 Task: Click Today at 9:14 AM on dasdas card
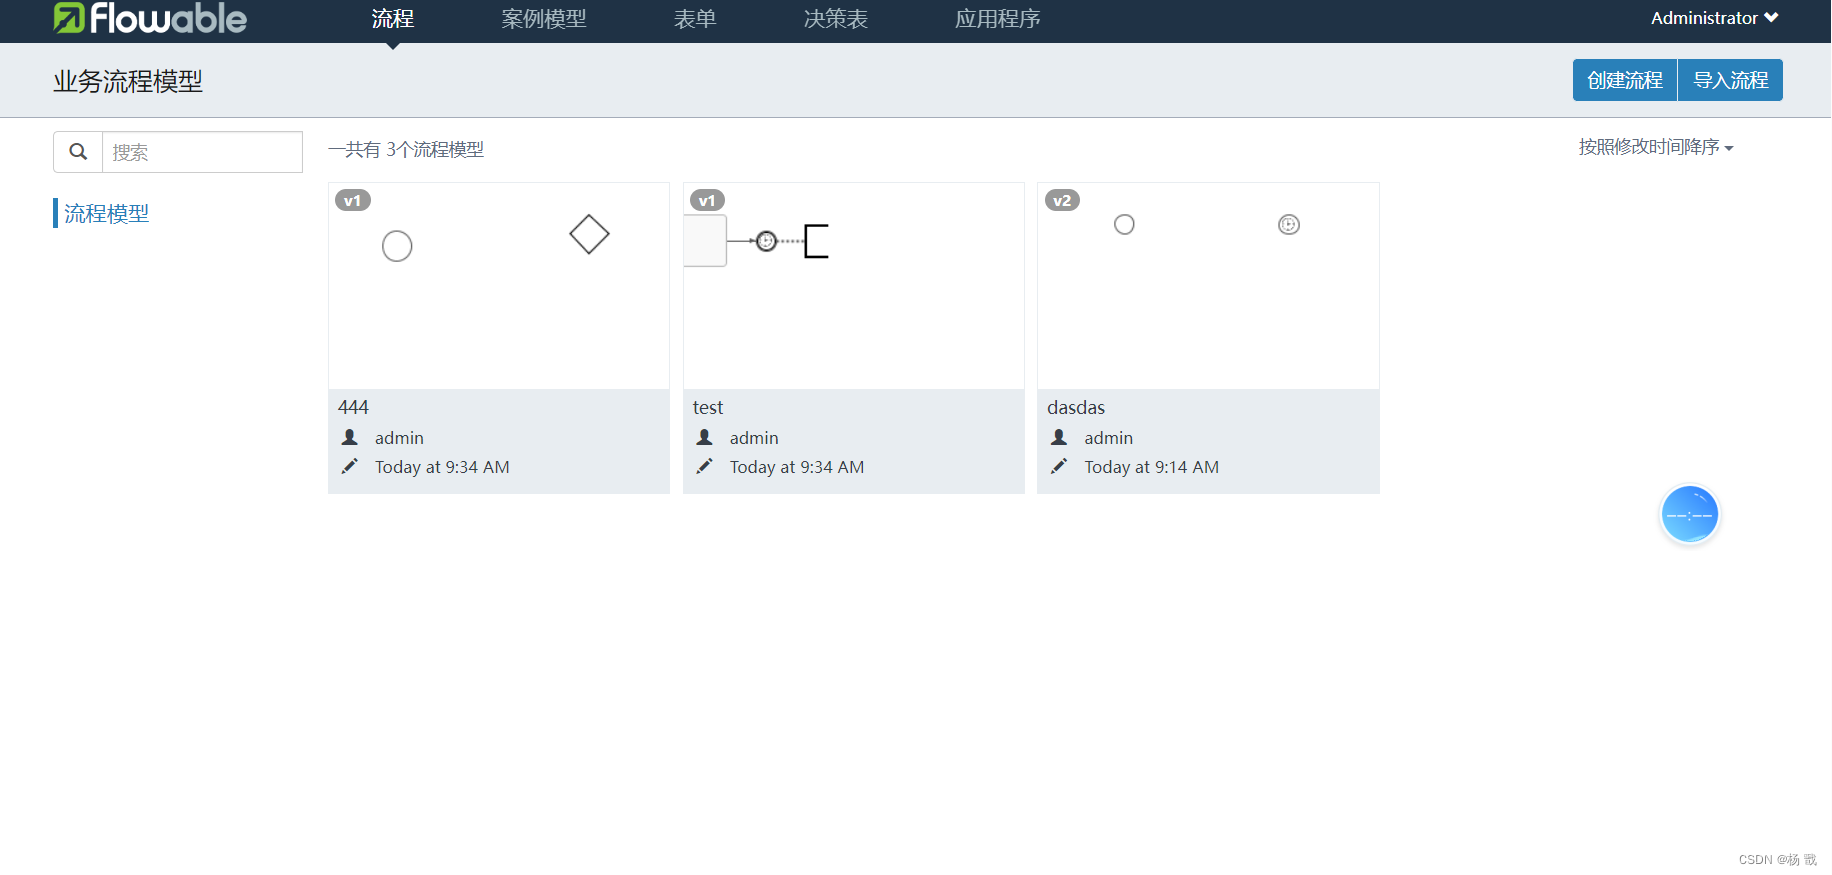click(1152, 467)
